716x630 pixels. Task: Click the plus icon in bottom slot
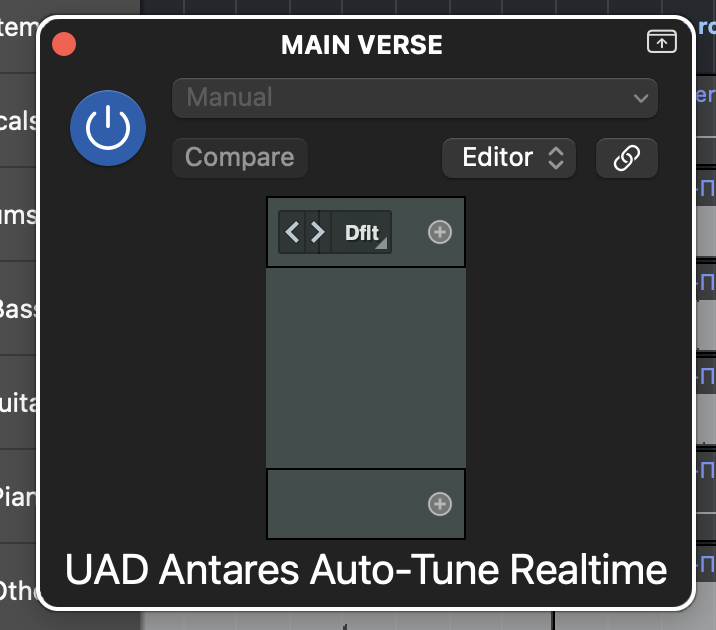(440, 504)
